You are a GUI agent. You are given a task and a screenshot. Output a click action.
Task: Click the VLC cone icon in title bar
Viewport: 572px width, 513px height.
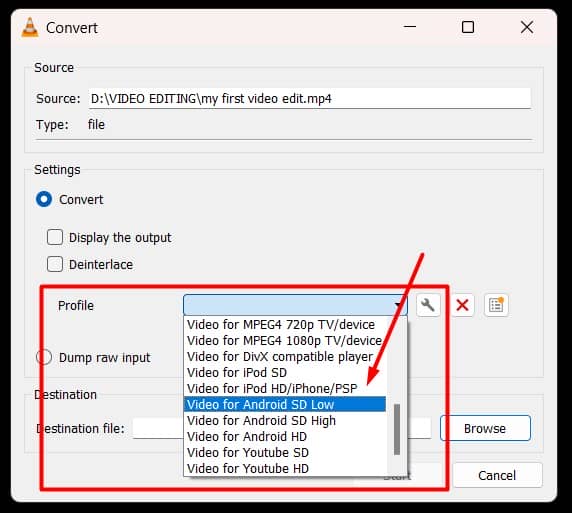coord(30,28)
